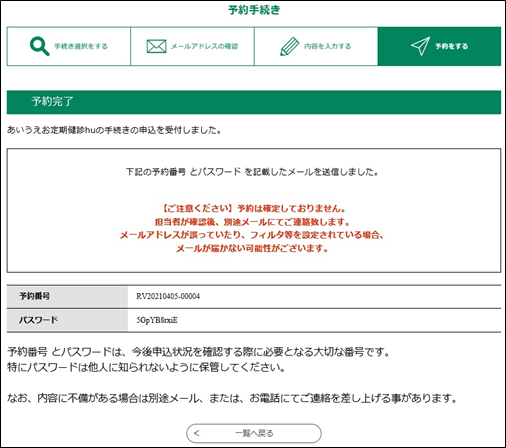Click the paper plane send icon

coord(420,46)
